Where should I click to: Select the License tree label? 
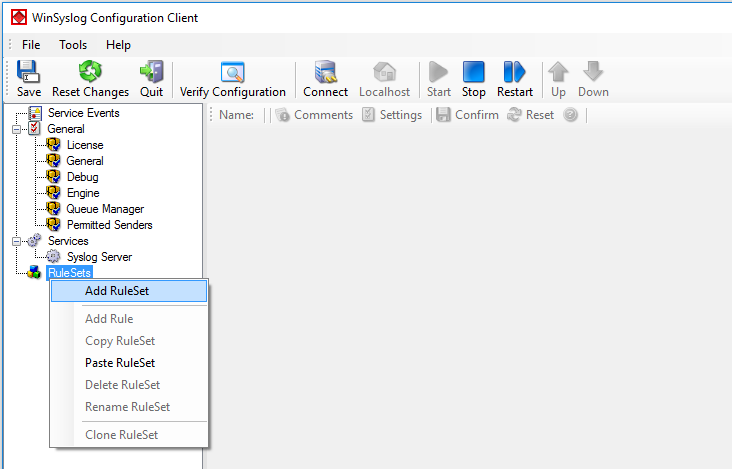pyautogui.click(x=85, y=145)
